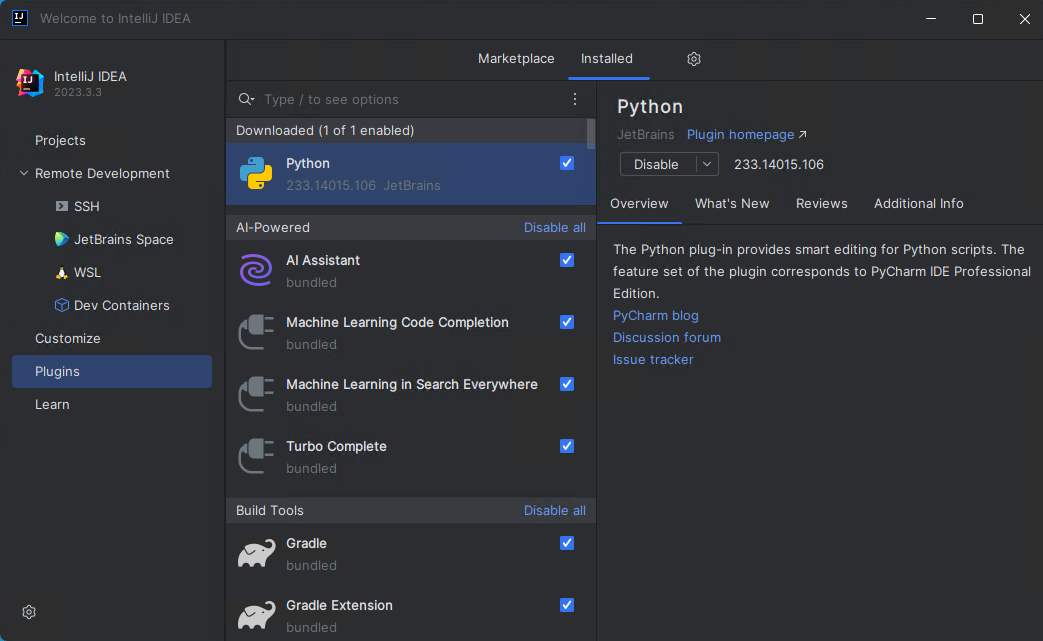Click Disable all for AI-Powered plugins
1043x641 pixels.
pos(554,227)
